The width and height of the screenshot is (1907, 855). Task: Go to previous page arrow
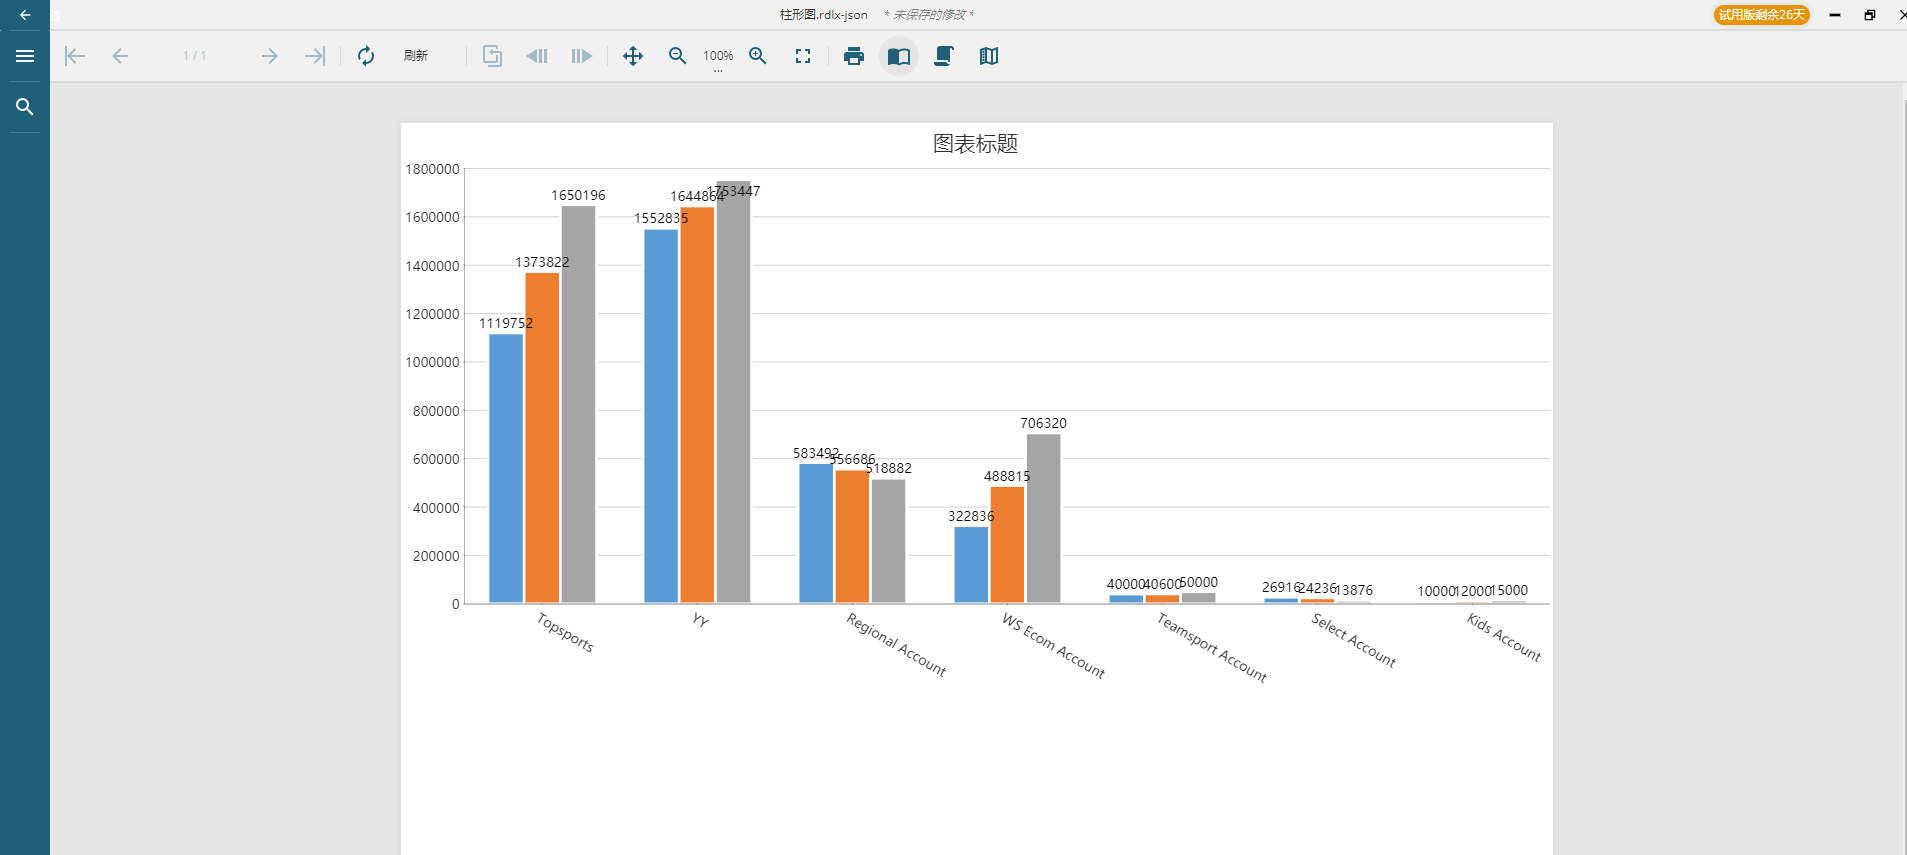click(x=120, y=56)
